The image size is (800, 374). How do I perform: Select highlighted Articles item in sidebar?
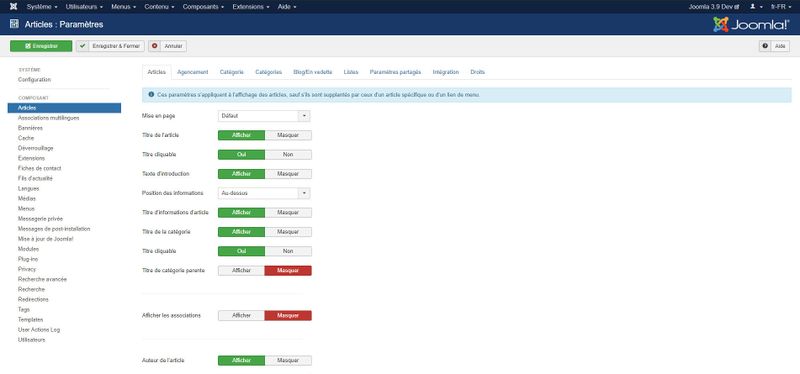coord(64,108)
